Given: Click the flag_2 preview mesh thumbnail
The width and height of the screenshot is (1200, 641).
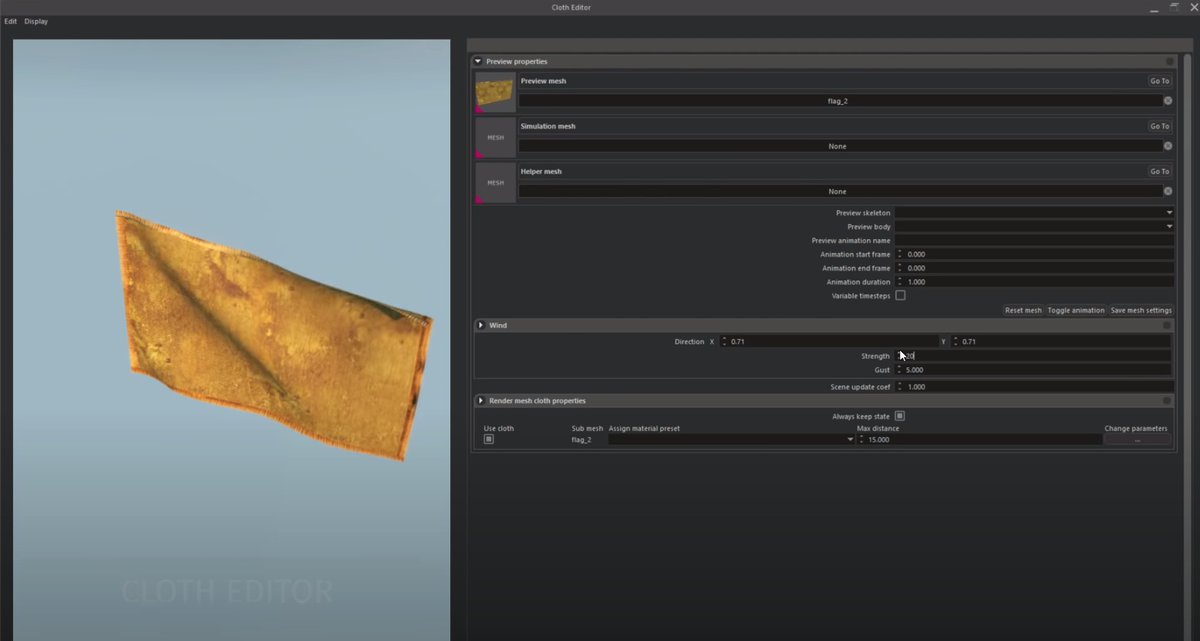Looking at the screenshot, I should click(495, 92).
